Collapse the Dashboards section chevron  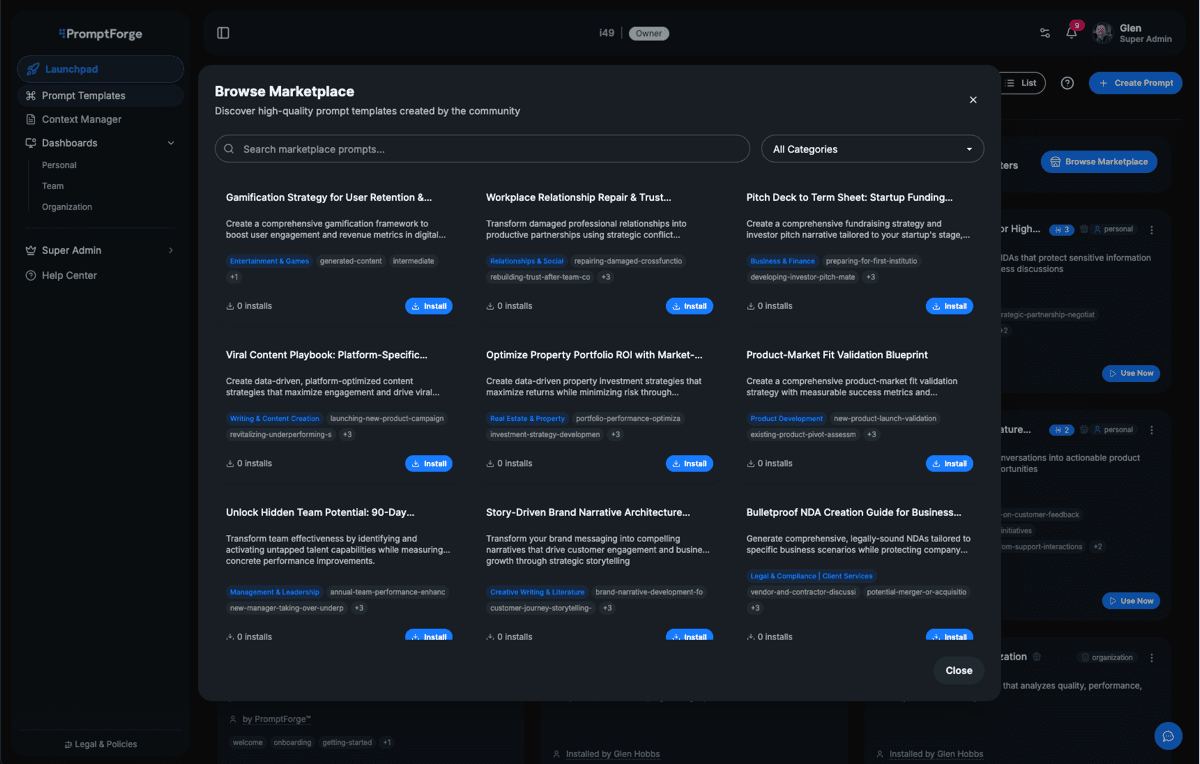[x=171, y=143]
